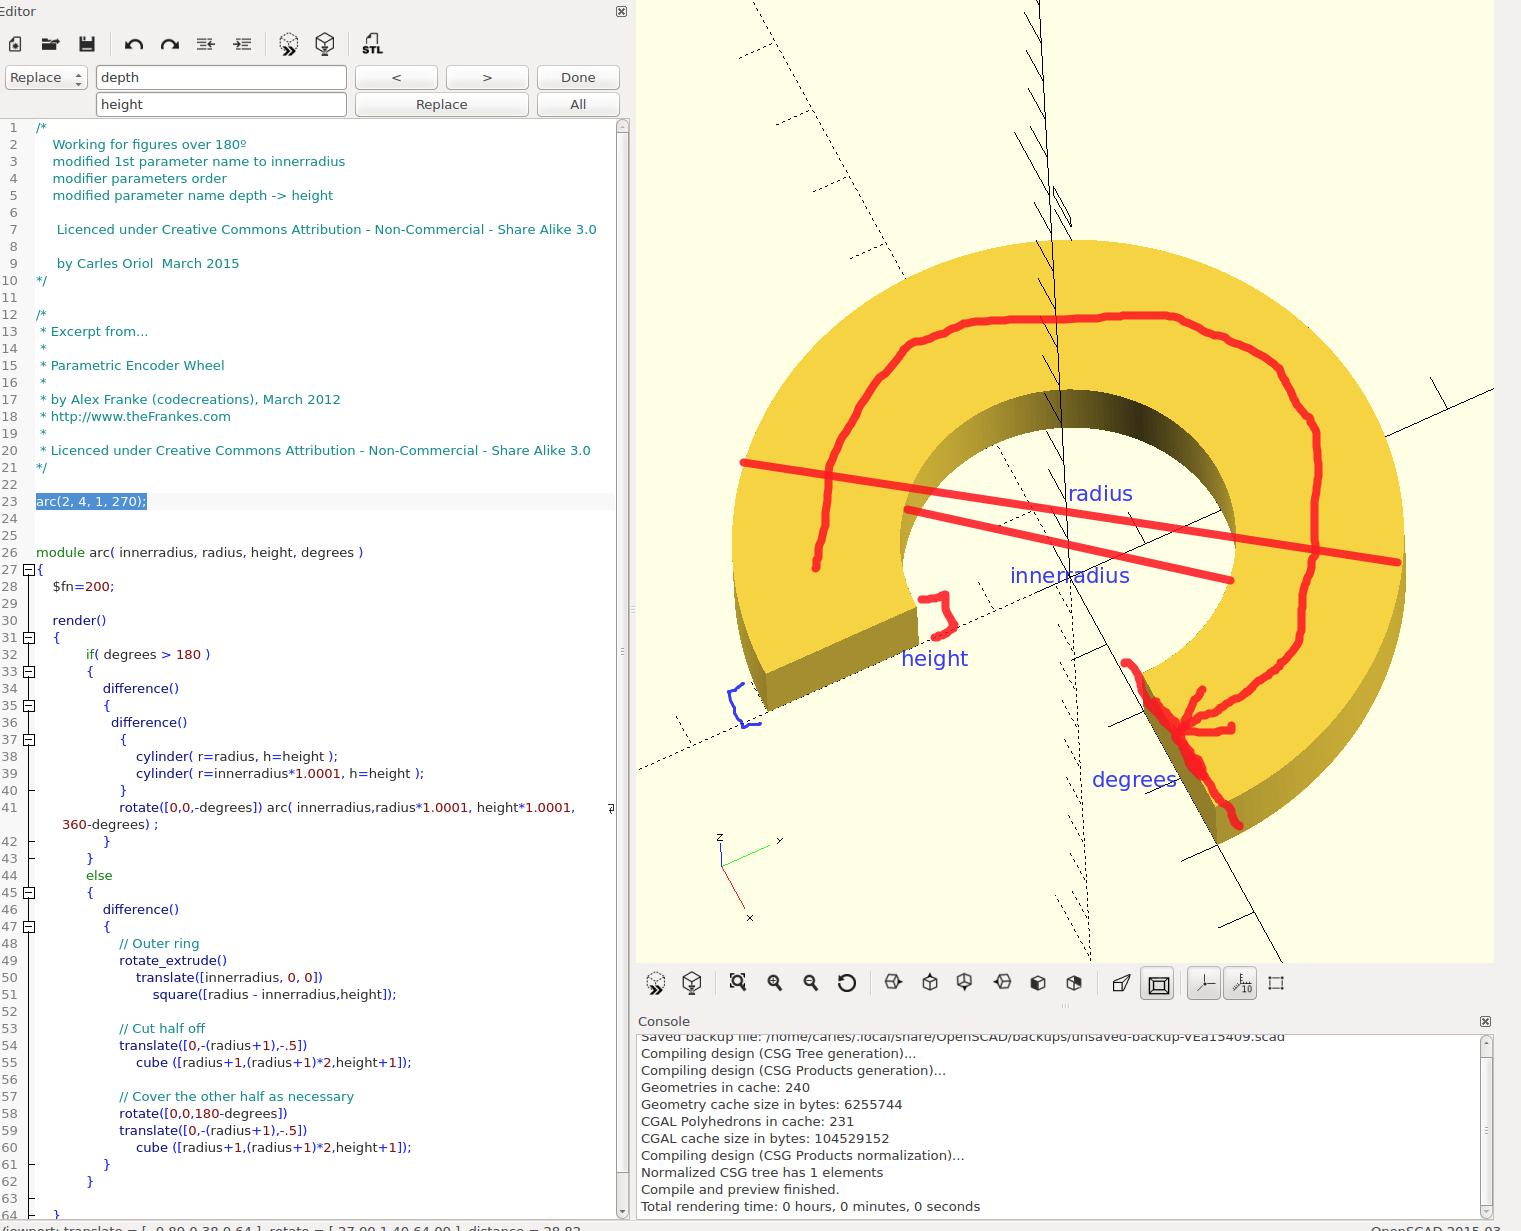
Task: Click the search field containing 'depth'
Action: point(221,78)
